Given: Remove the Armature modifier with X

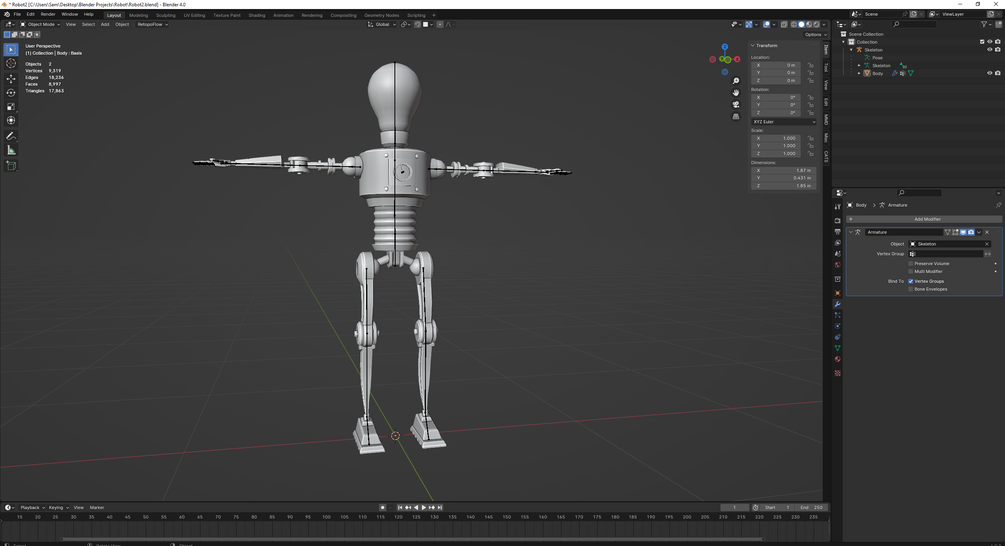Looking at the screenshot, I should (x=987, y=232).
